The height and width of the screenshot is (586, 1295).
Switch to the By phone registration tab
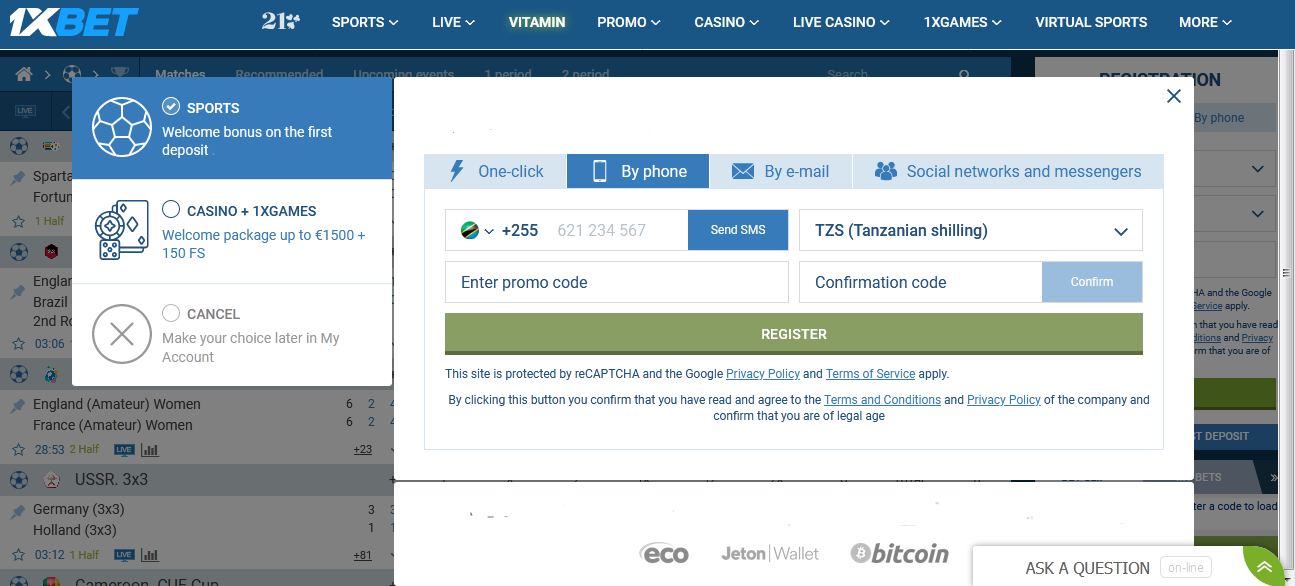click(x=638, y=171)
